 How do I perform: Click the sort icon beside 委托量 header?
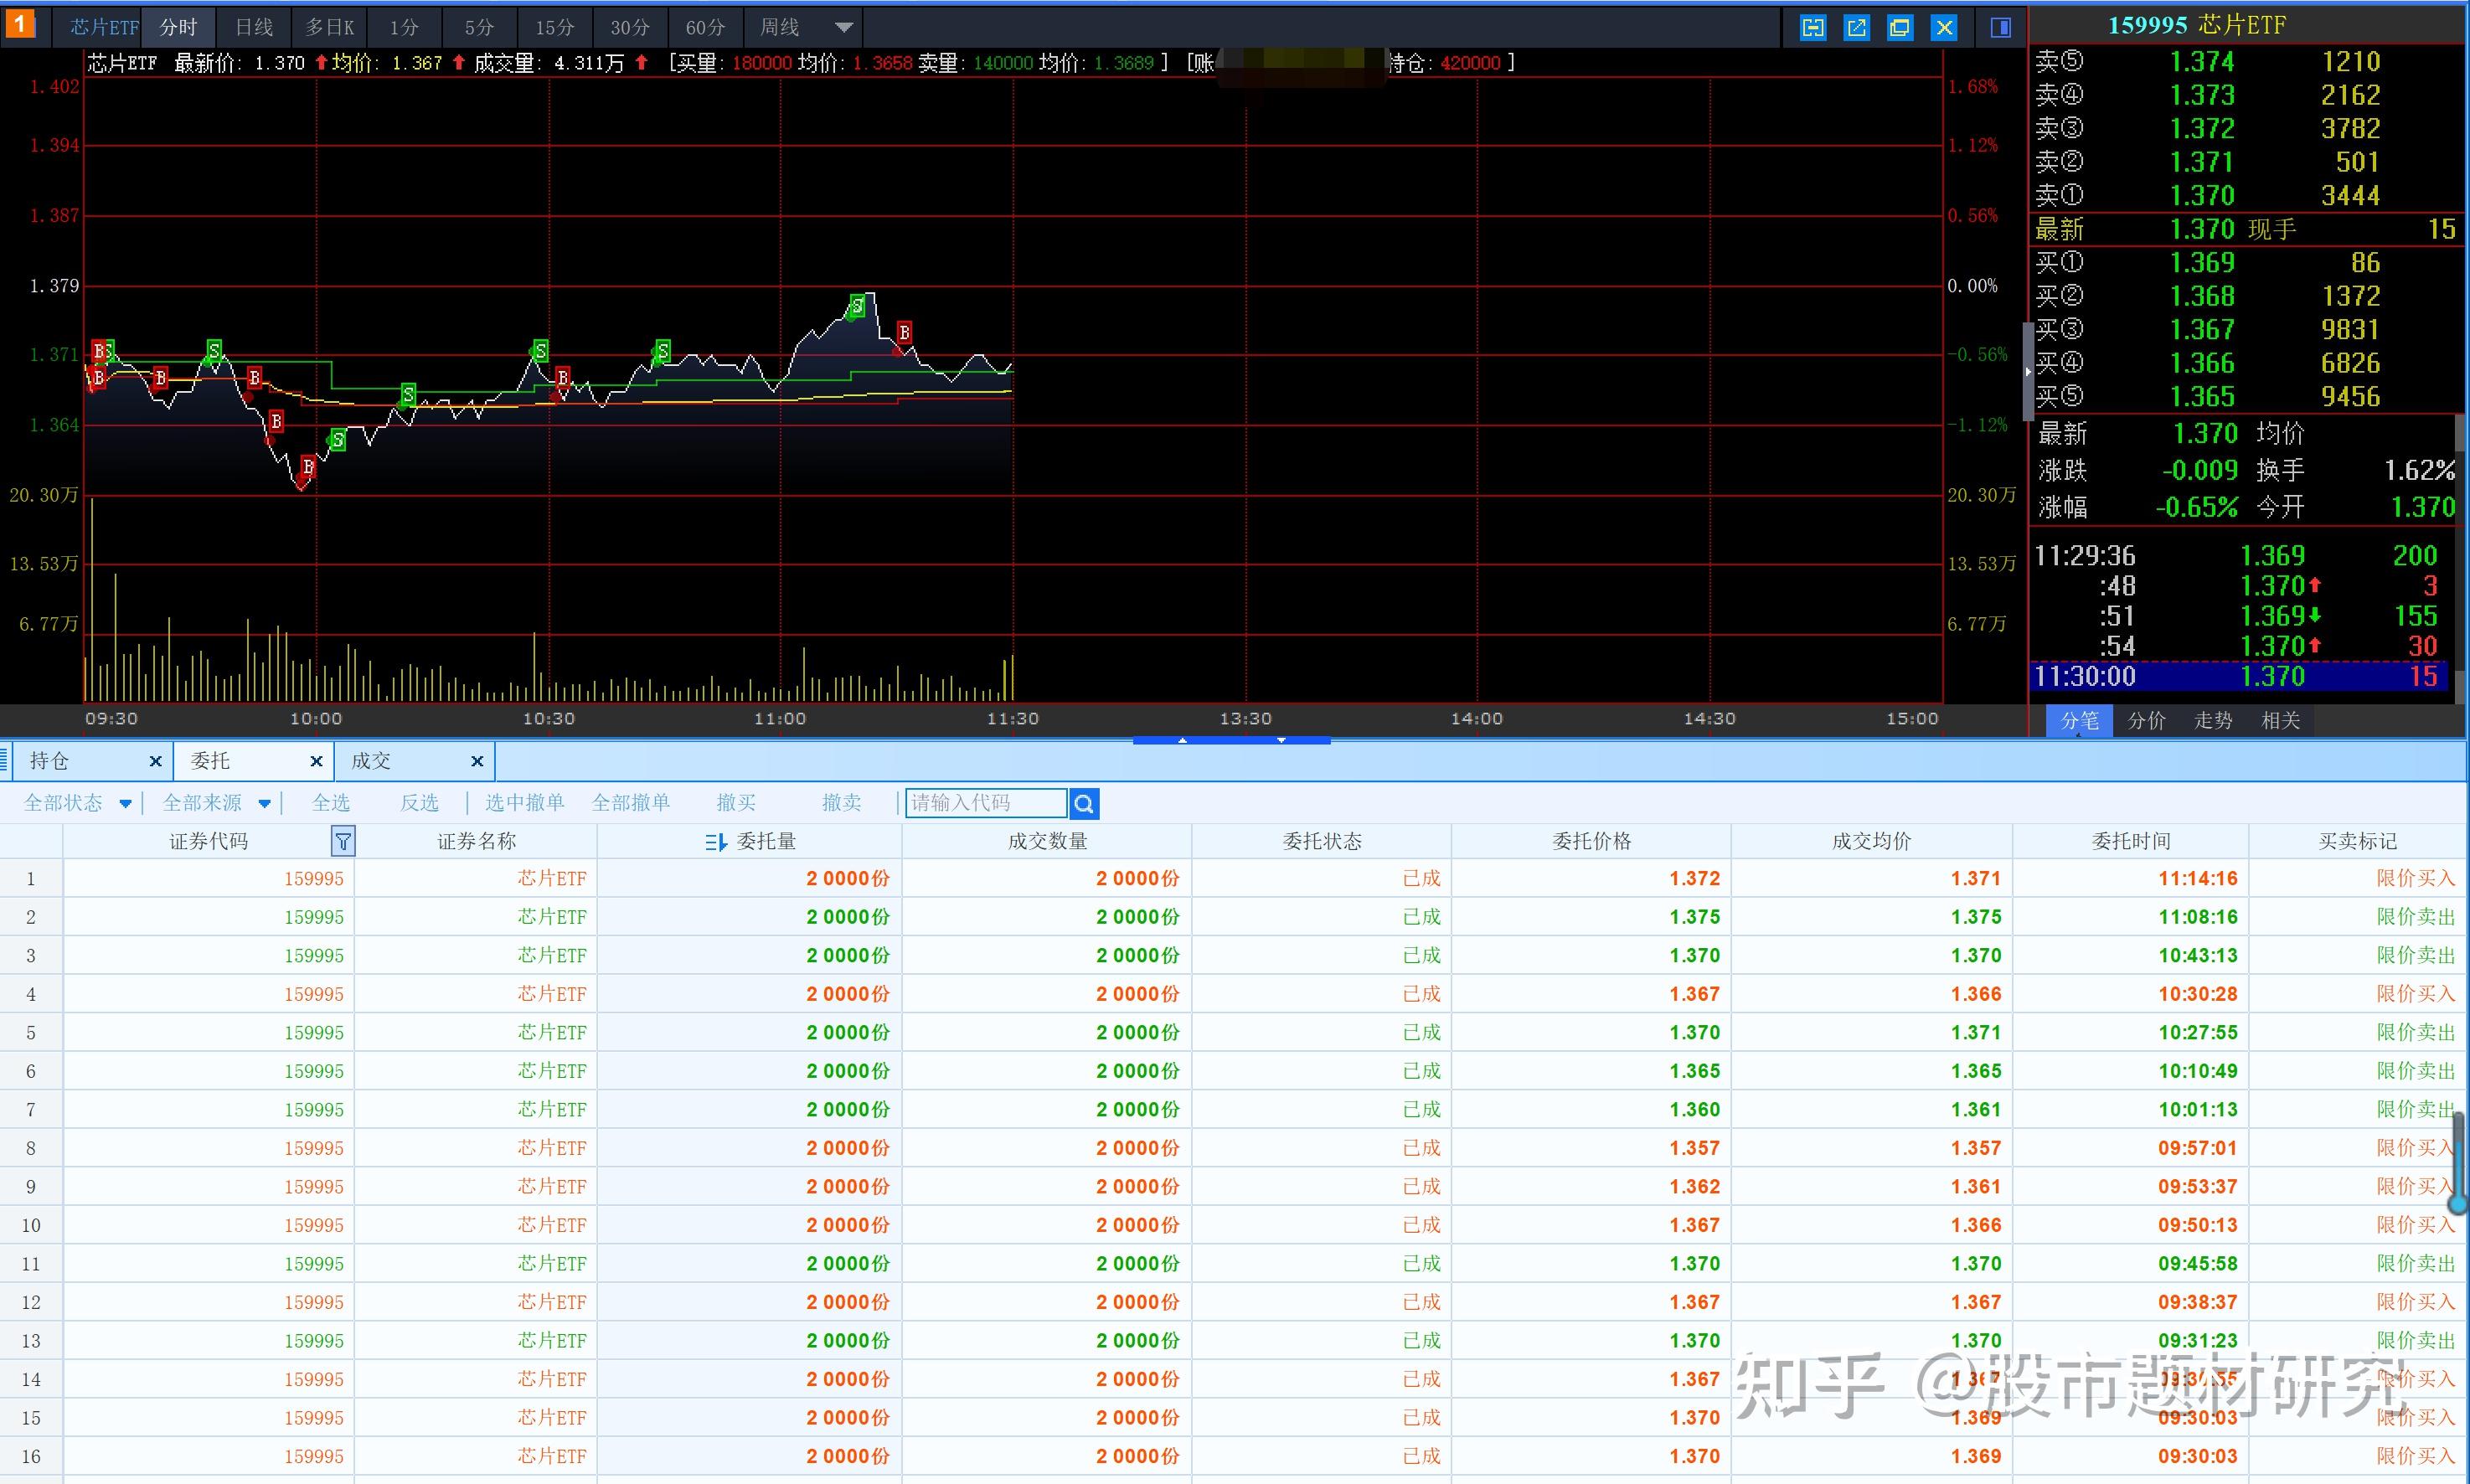pyautogui.click(x=715, y=842)
